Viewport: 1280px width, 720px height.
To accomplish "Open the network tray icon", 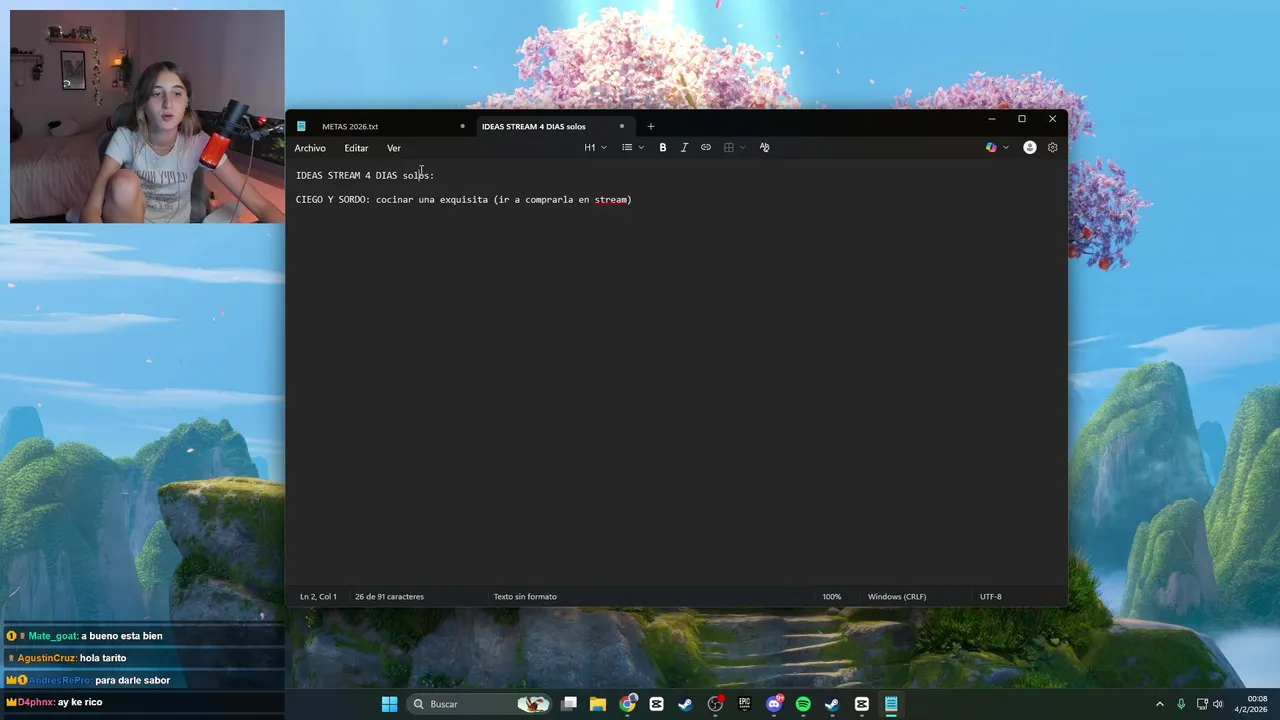I will (1202, 704).
